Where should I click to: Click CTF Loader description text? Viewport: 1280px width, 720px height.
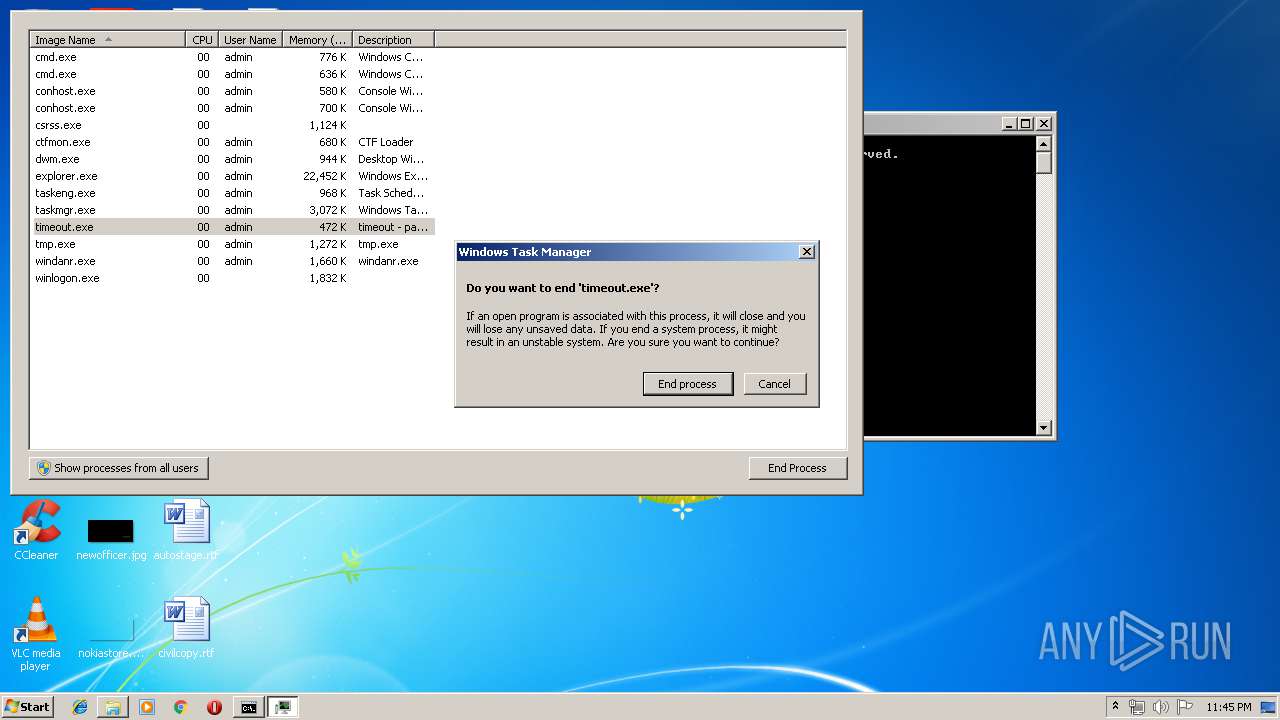386,142
